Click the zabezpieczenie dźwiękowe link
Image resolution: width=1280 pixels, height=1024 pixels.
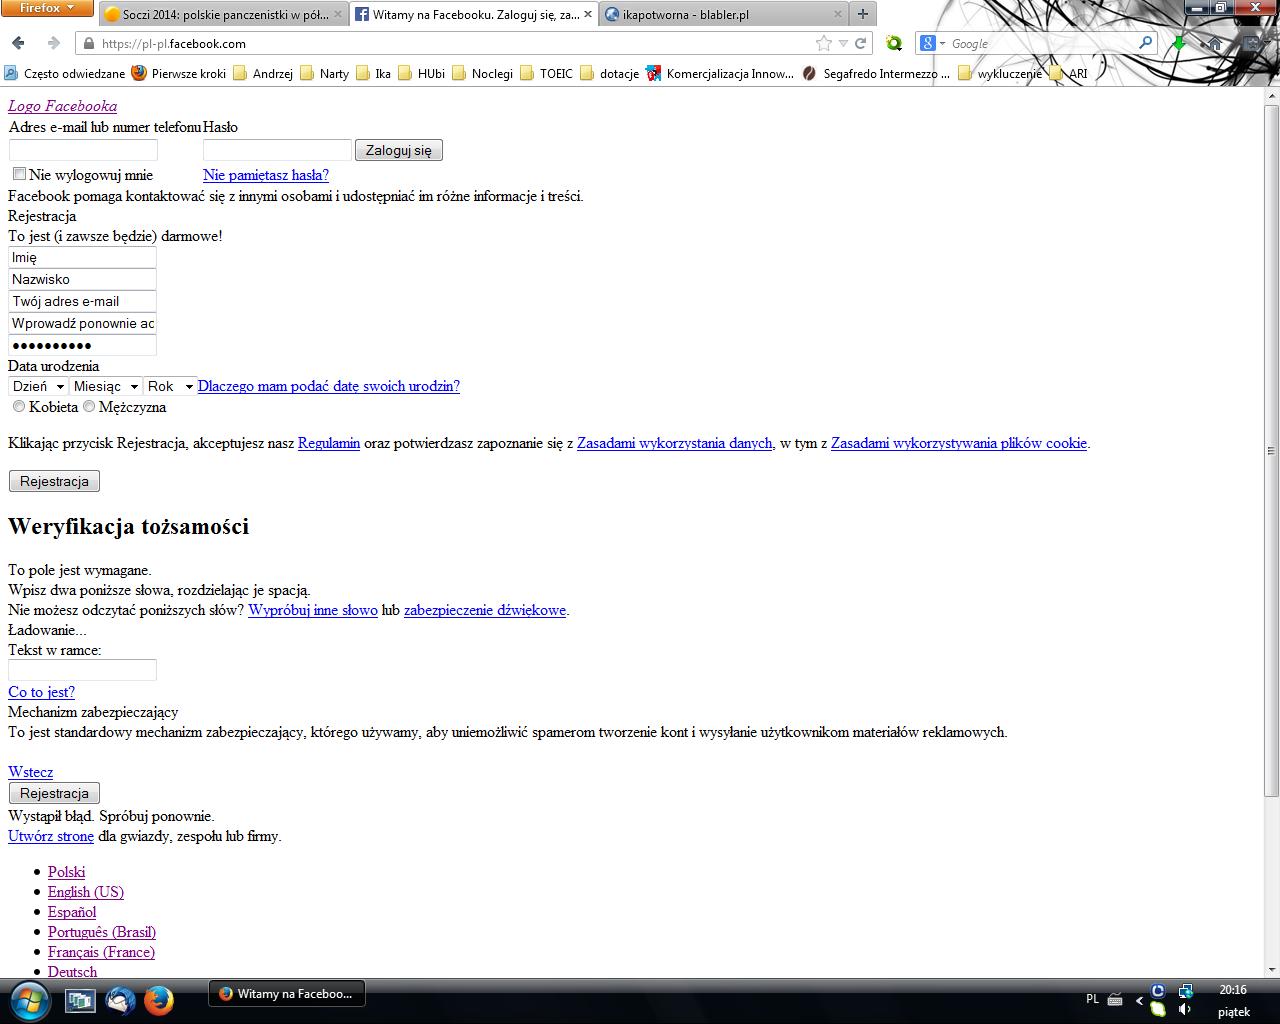[485, 610]
